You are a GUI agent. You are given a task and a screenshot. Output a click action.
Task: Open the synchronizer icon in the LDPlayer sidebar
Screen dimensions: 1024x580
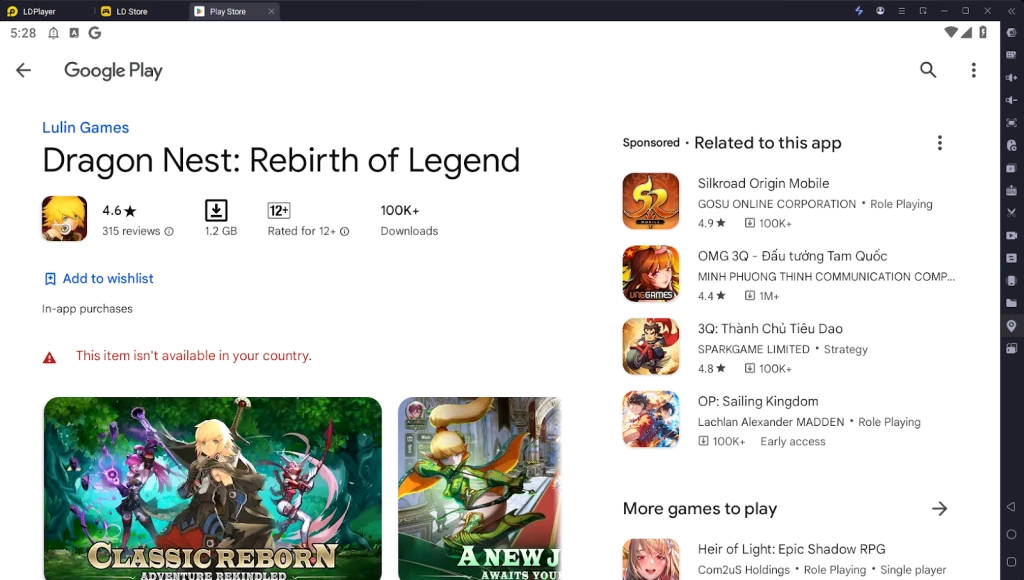tap(1011, 258)
